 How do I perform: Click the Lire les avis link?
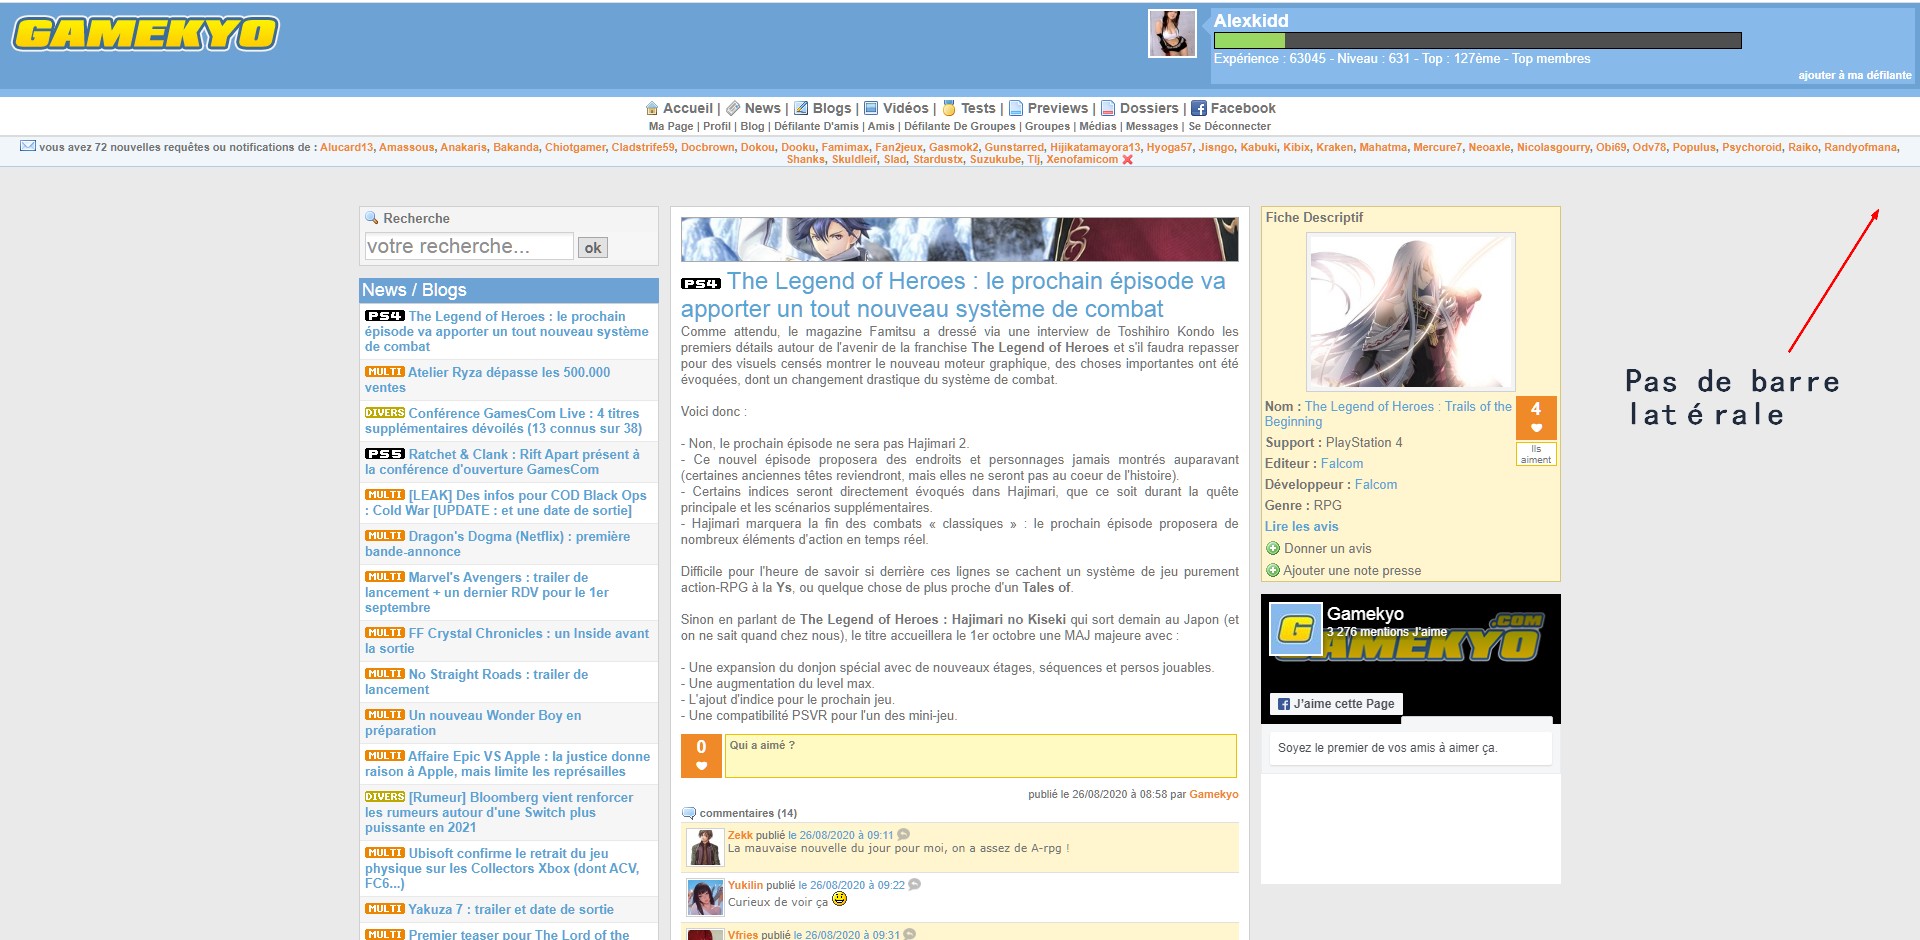click(x=1301, y=526)
